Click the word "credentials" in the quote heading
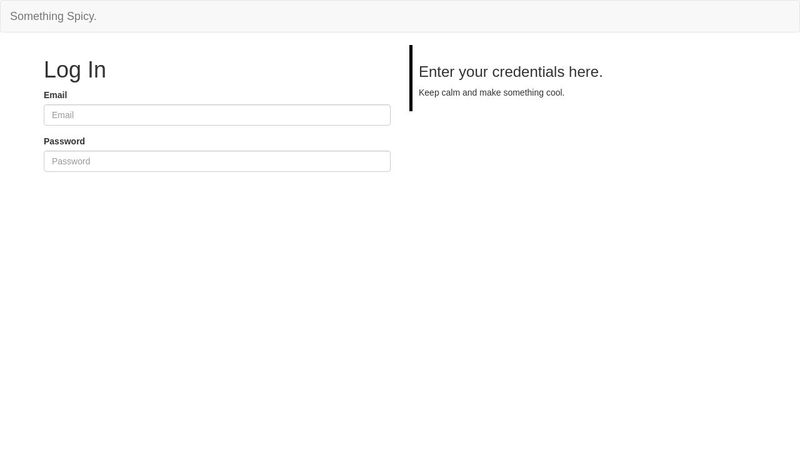The height and width of the screenshot is (450, 800). pos(528,72)
